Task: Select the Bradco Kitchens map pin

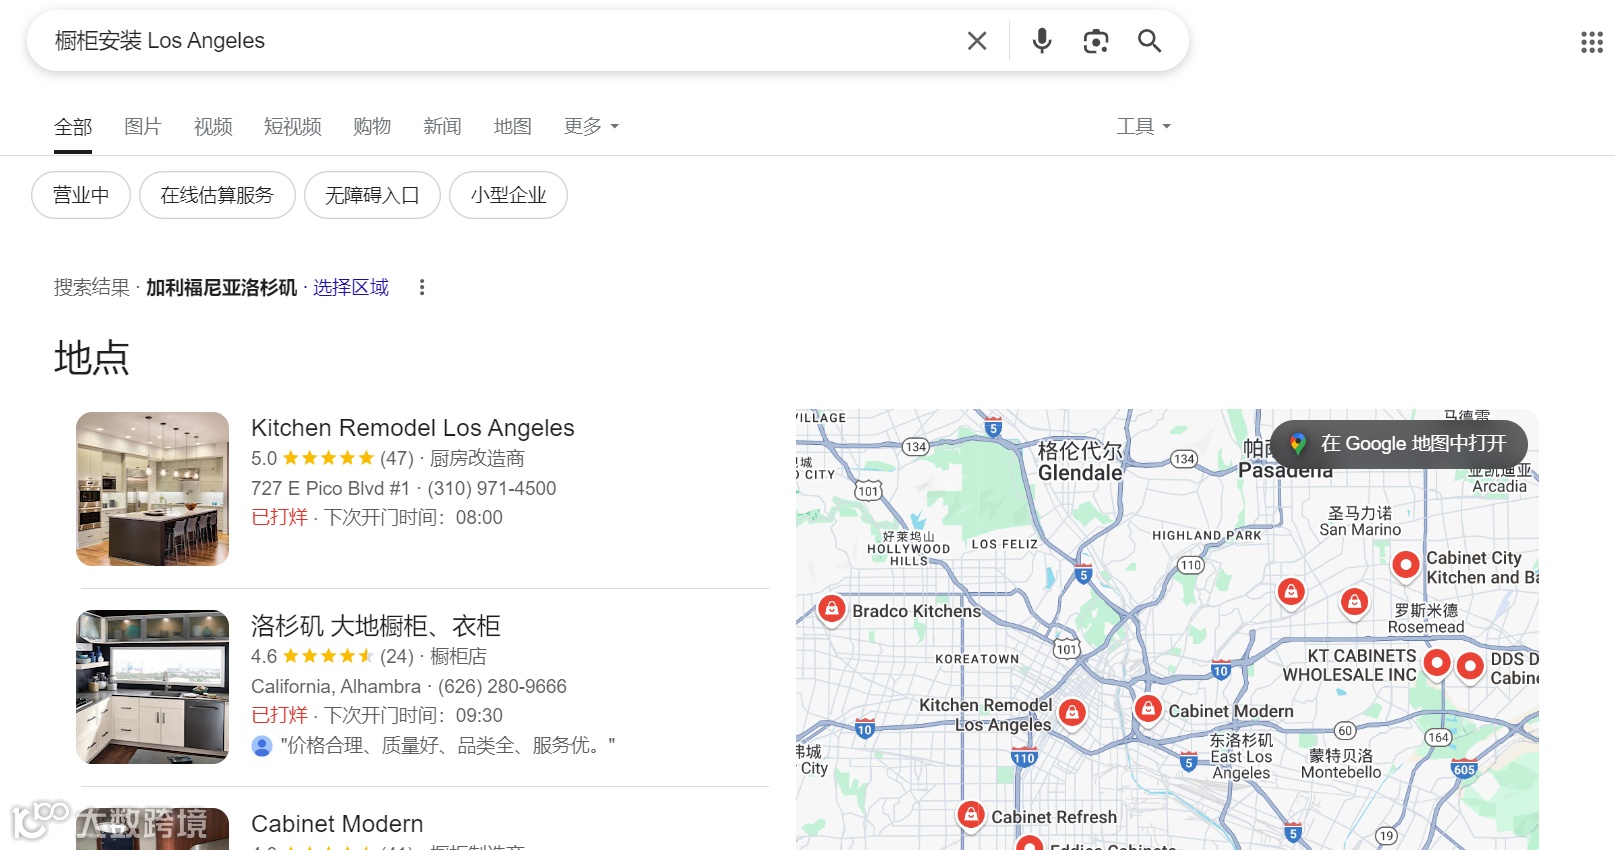Action: (831, 608)
